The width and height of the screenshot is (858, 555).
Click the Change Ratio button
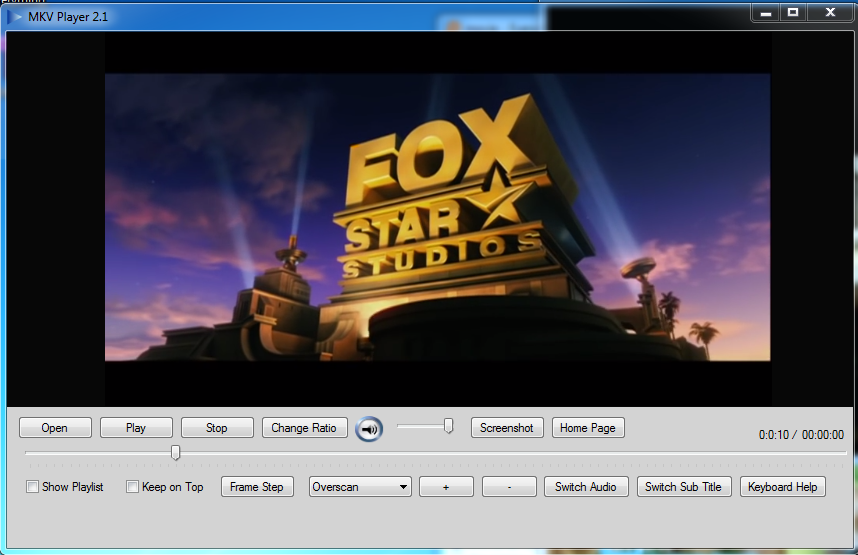(305, 427)
